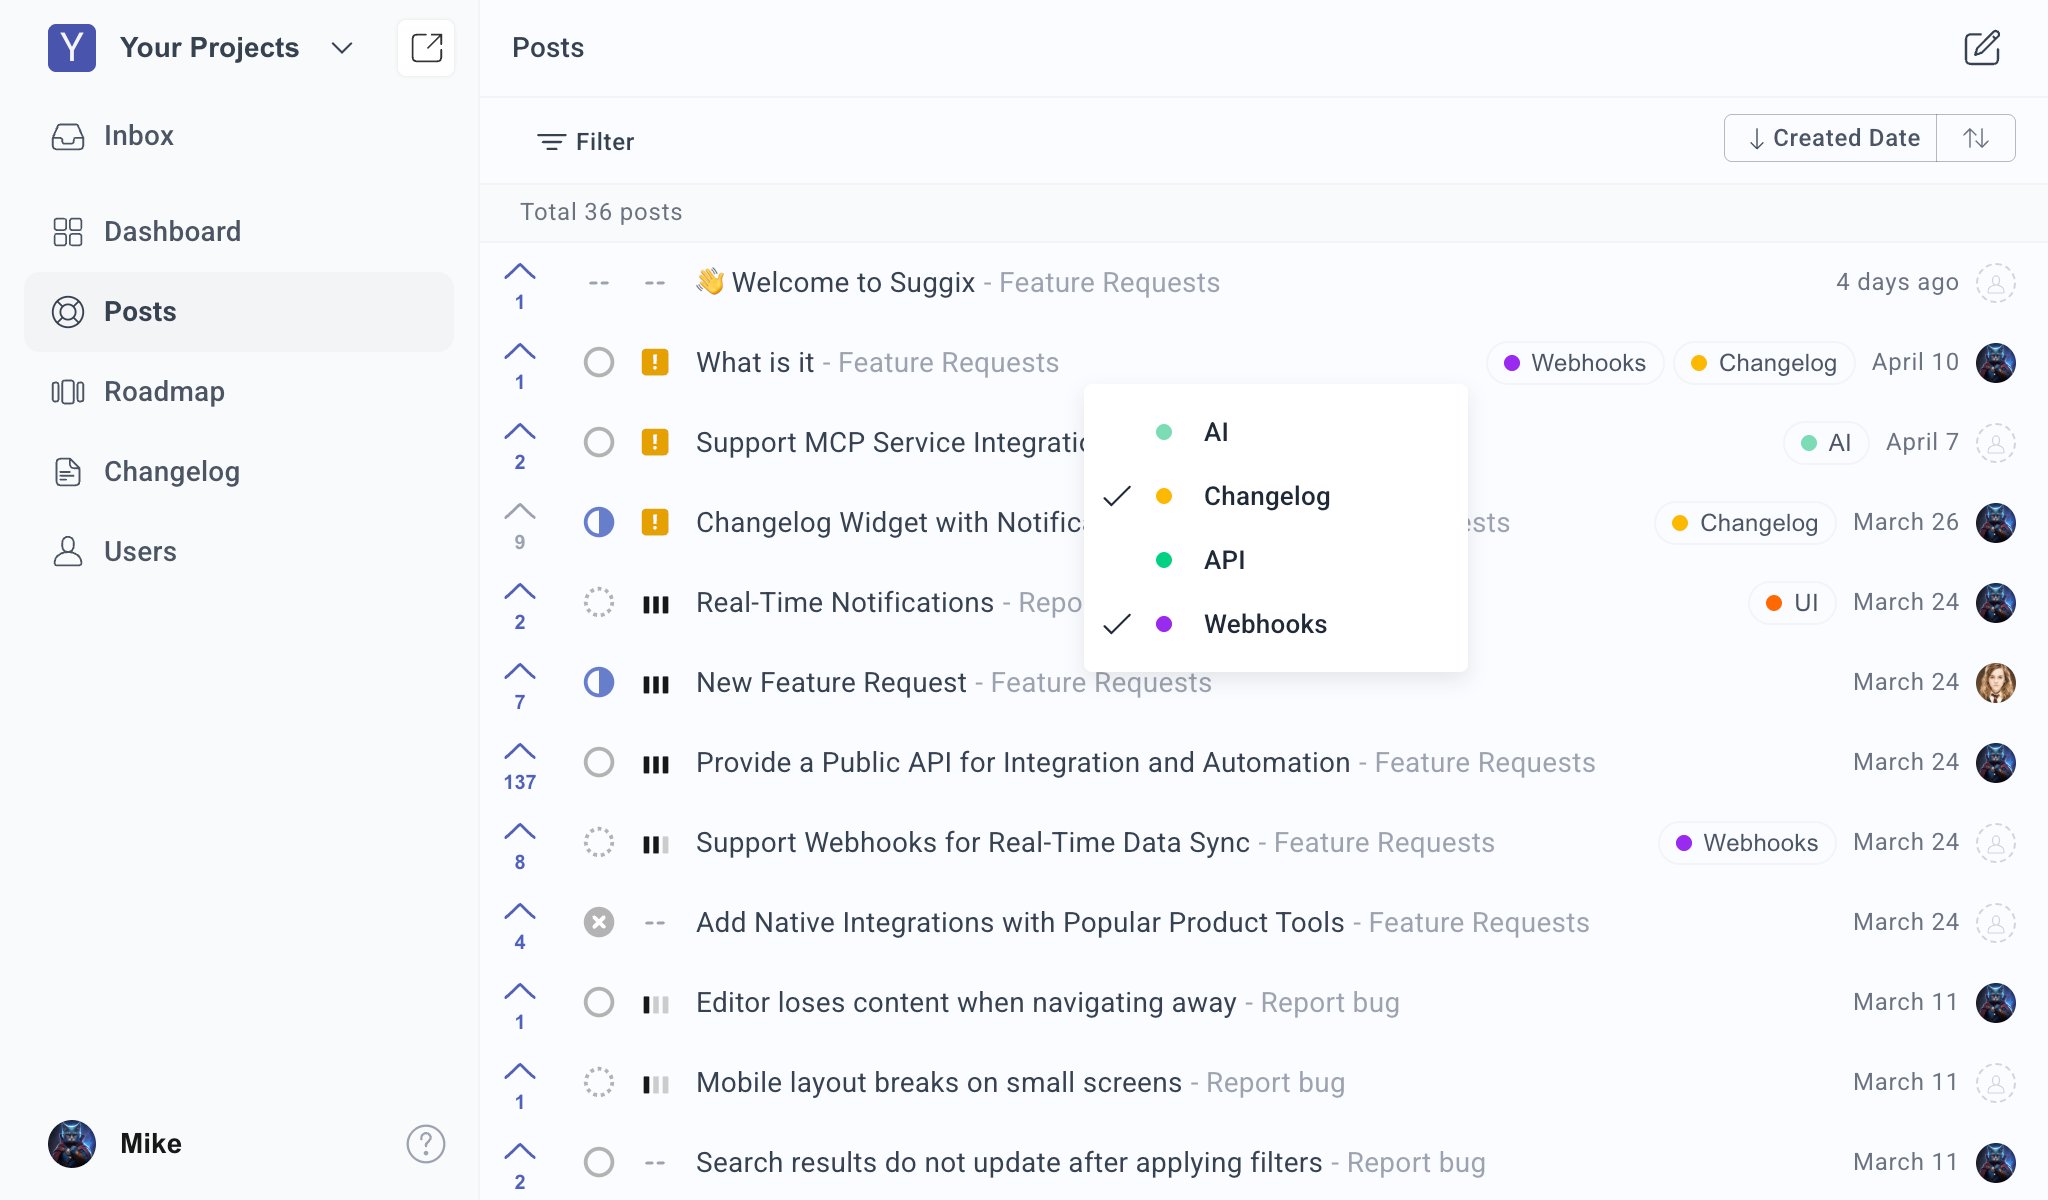Open Mike user profile

coord(116,1144)
